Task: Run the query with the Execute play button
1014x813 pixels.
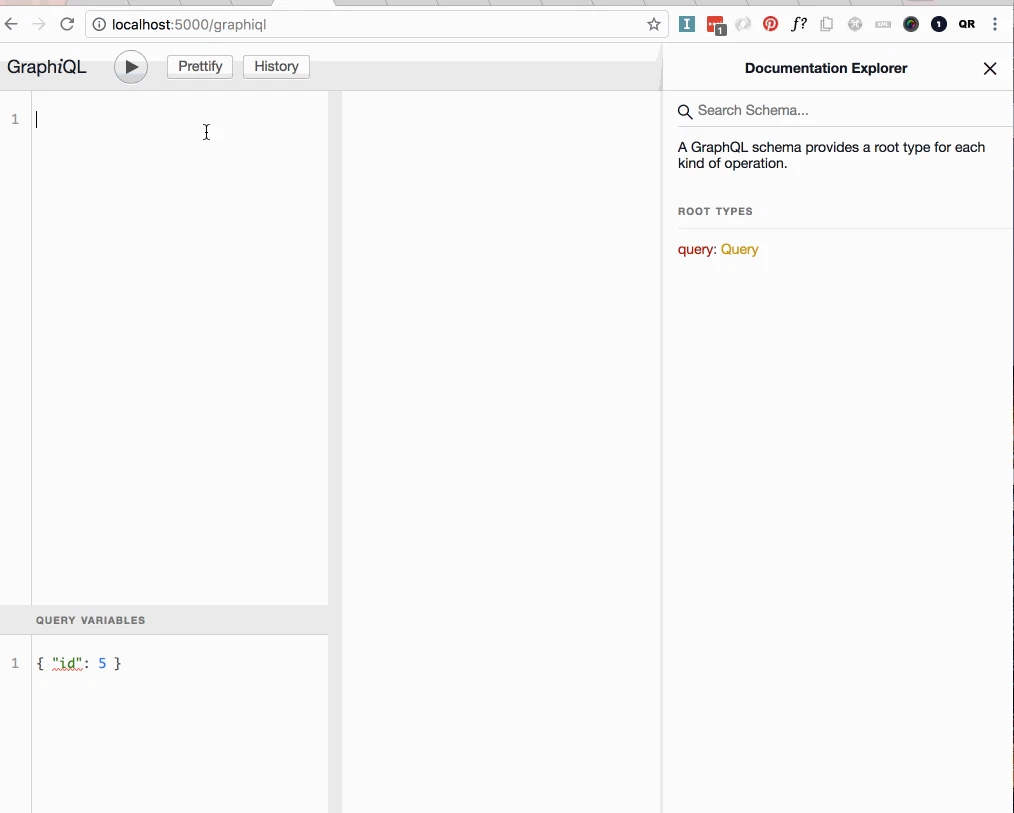Action: (131, 67)
